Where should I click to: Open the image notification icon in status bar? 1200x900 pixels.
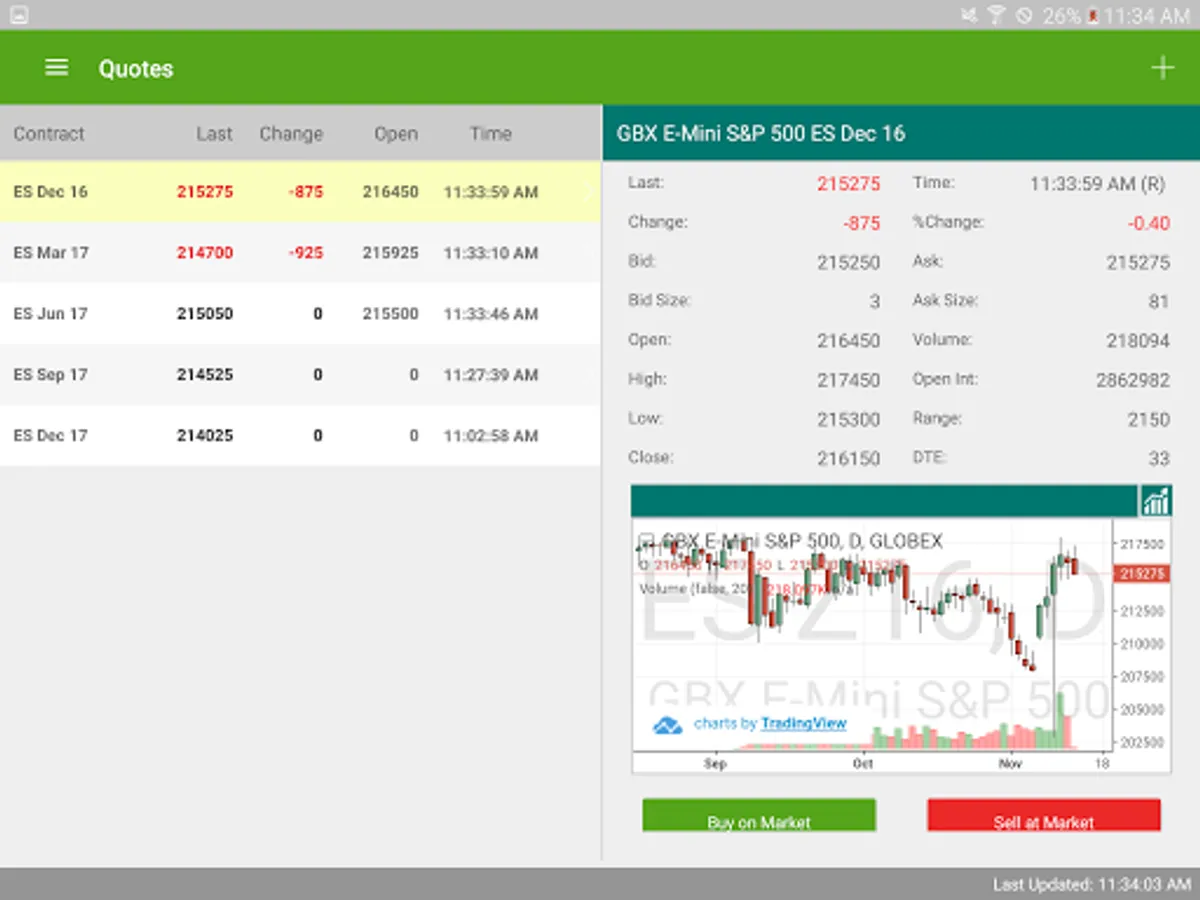click(x=17, y=15)
